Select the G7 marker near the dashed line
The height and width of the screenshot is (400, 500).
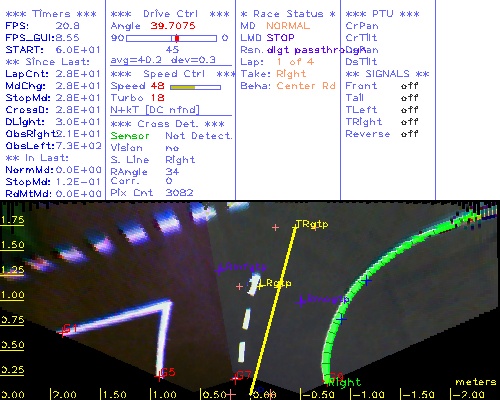coord(235,379)
